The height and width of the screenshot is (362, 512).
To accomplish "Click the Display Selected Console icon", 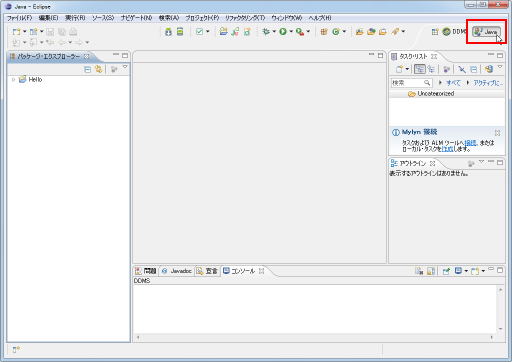I will click(458, 271).
